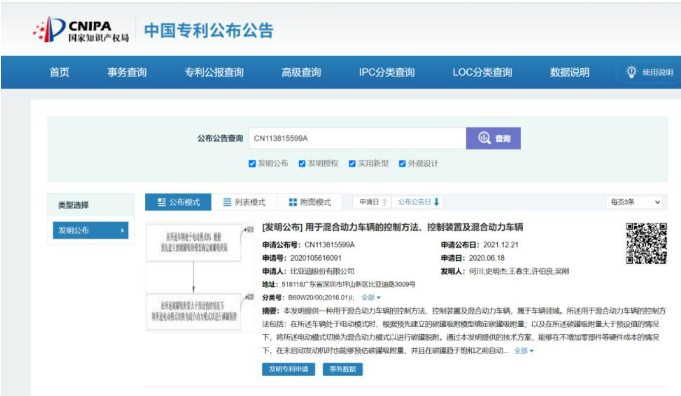Toggle the 外观设计 checkbox
Viewport: 681px width, 396px height.
tap(402, 164)
